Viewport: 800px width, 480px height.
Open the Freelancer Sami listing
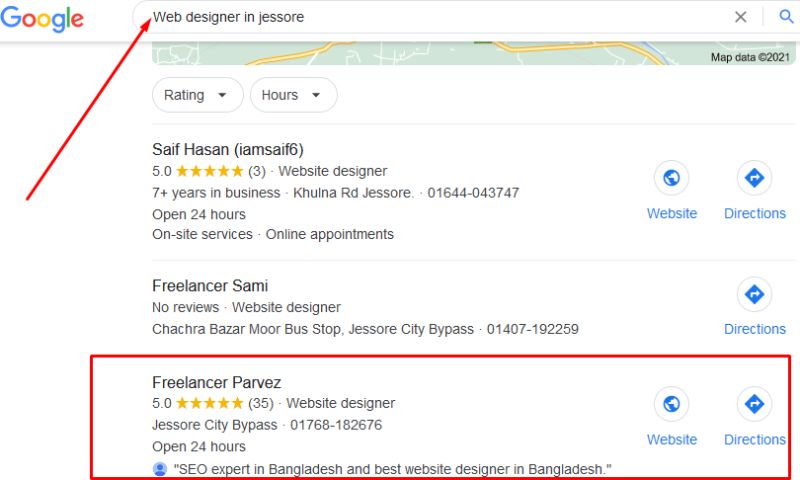[210, 286]
